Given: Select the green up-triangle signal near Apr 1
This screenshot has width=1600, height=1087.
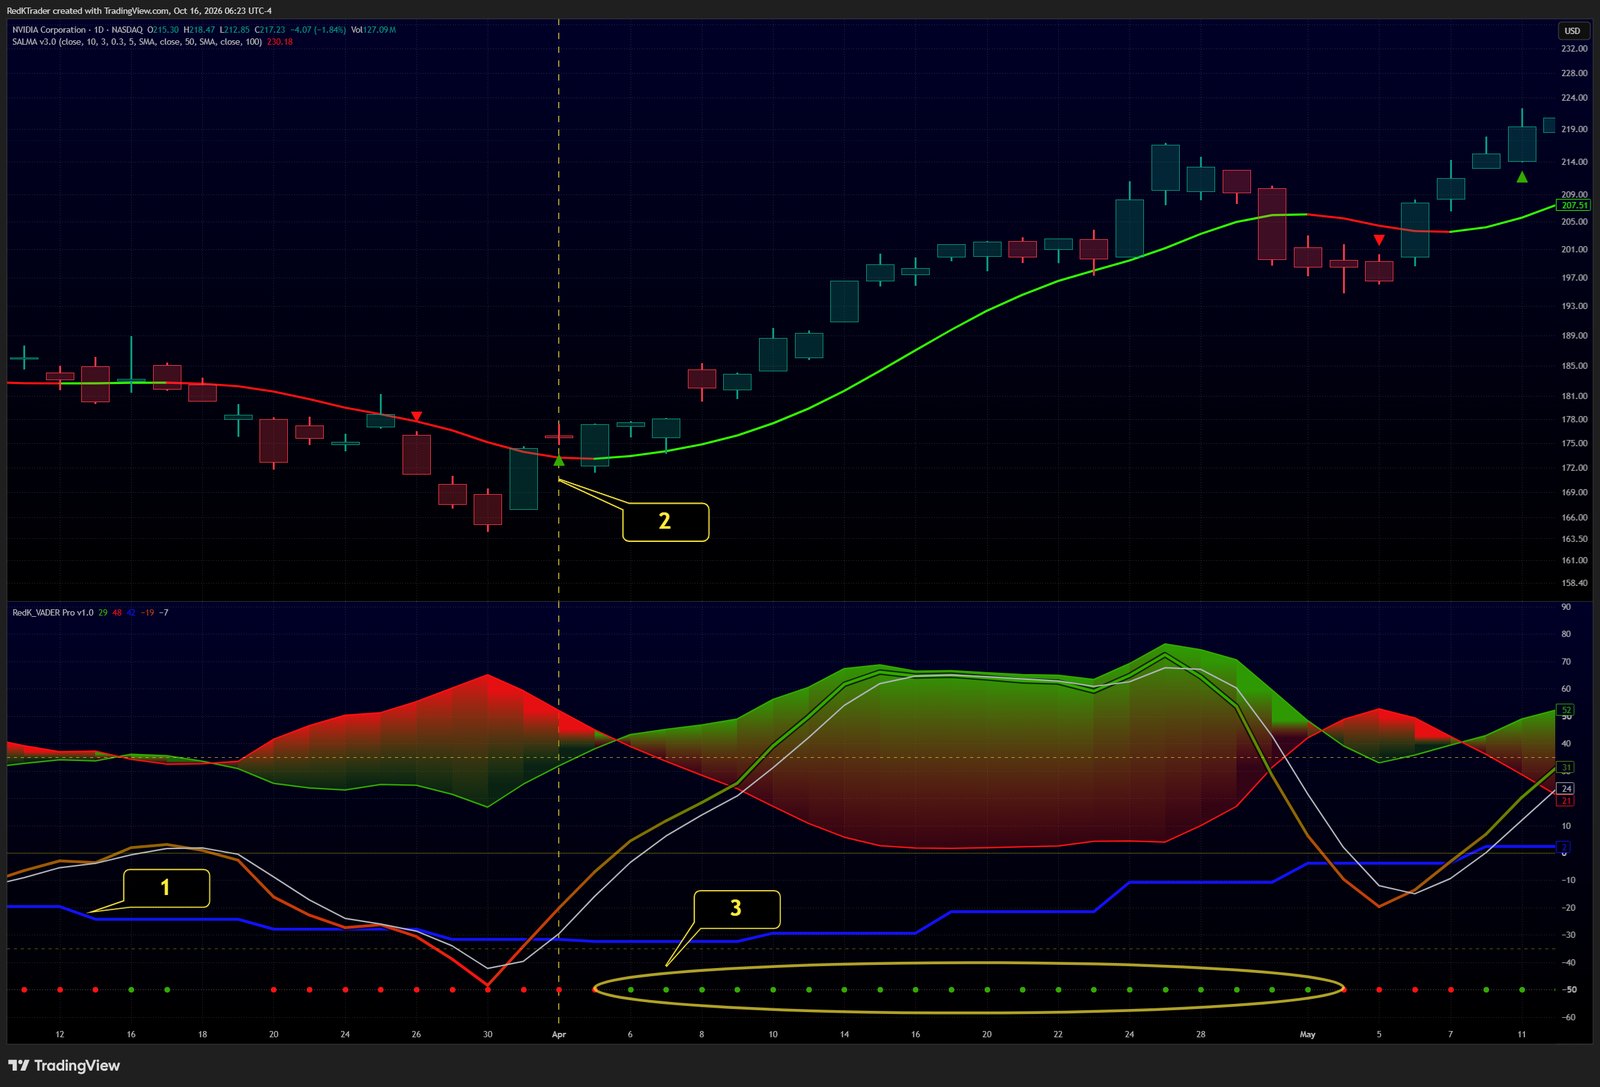Looking at the screenshot, I should coord(559,461).
